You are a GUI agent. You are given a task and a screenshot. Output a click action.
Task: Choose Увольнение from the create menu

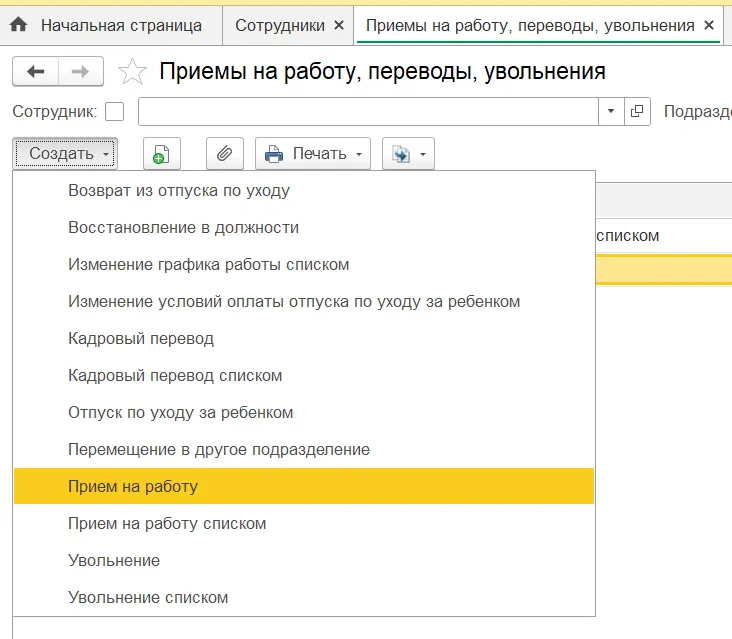(114, 560)
